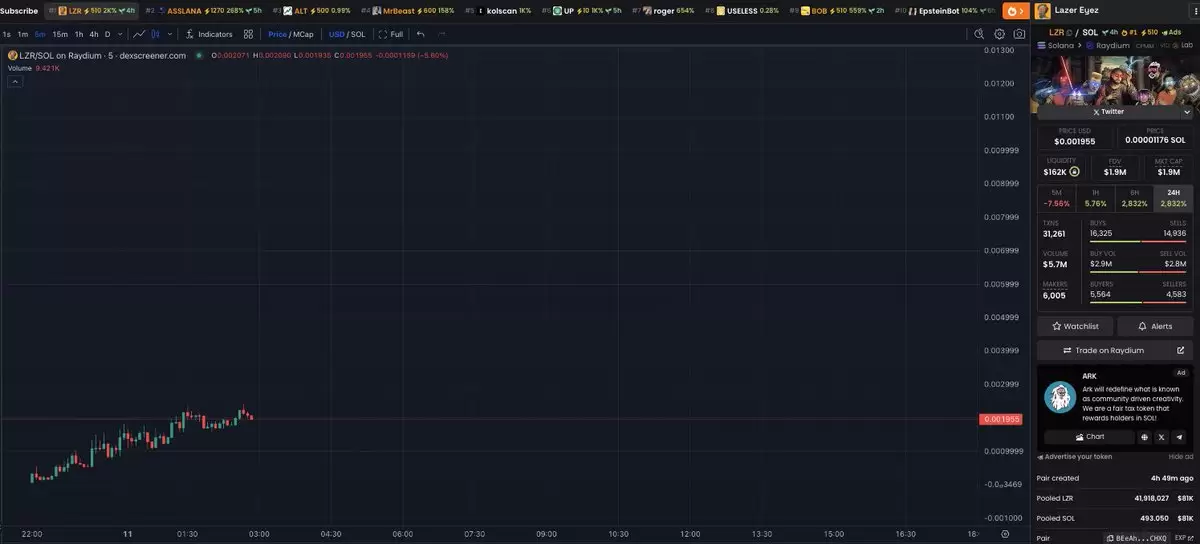Select the 1H price change tab
This screenshot has height=544, width=1200.
(x=1096, y=197)
